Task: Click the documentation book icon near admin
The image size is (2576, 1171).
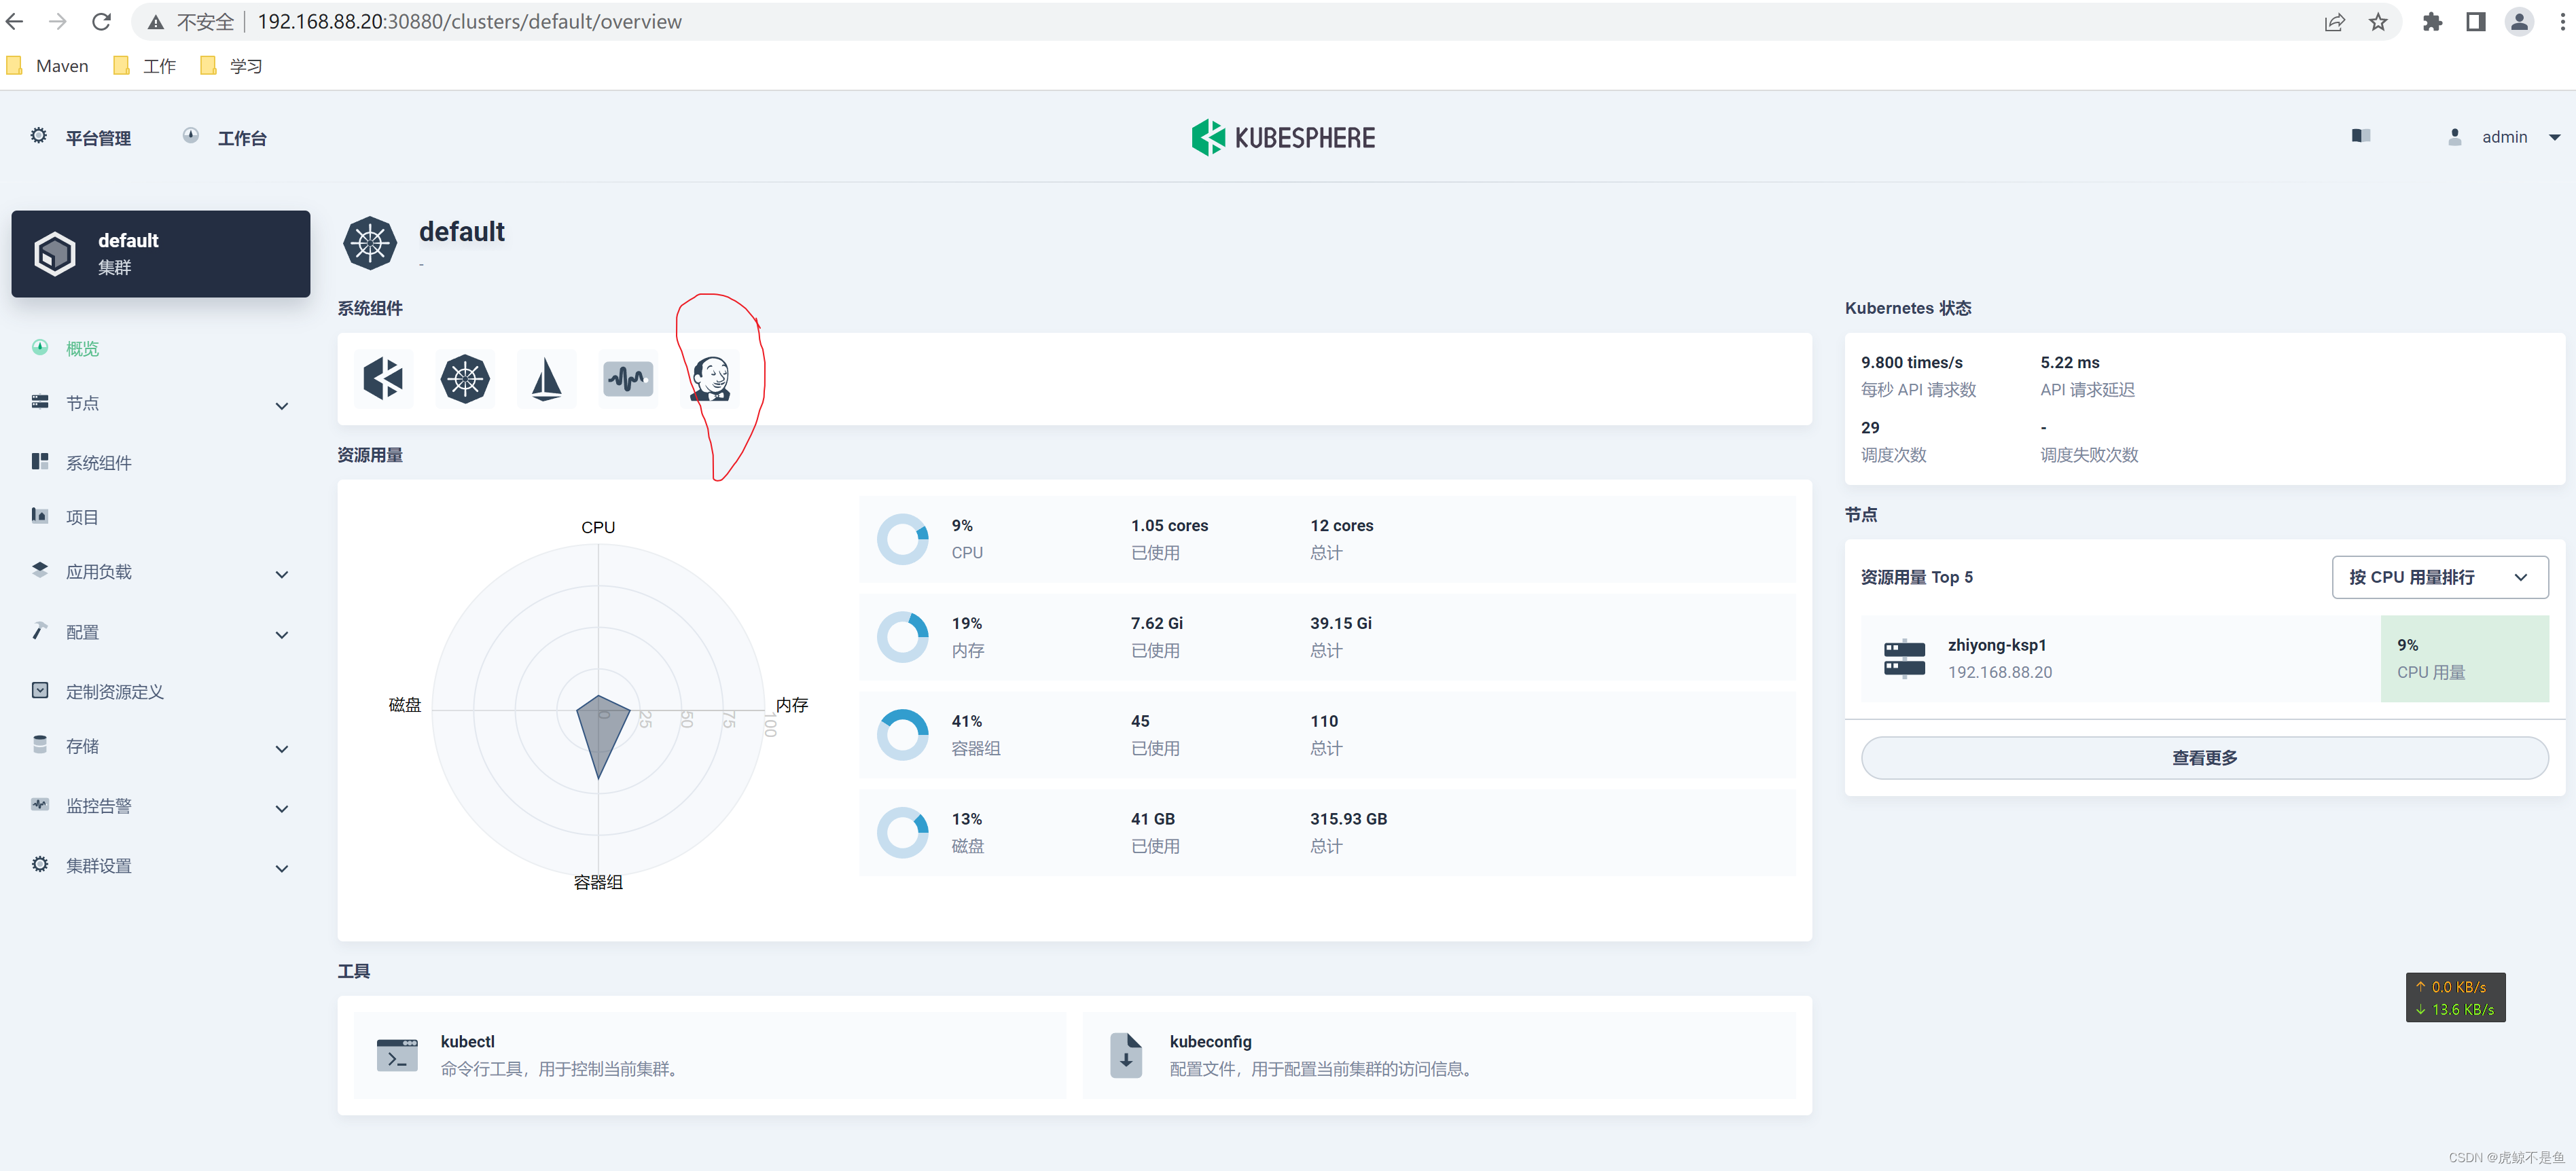Action: 2361,136
